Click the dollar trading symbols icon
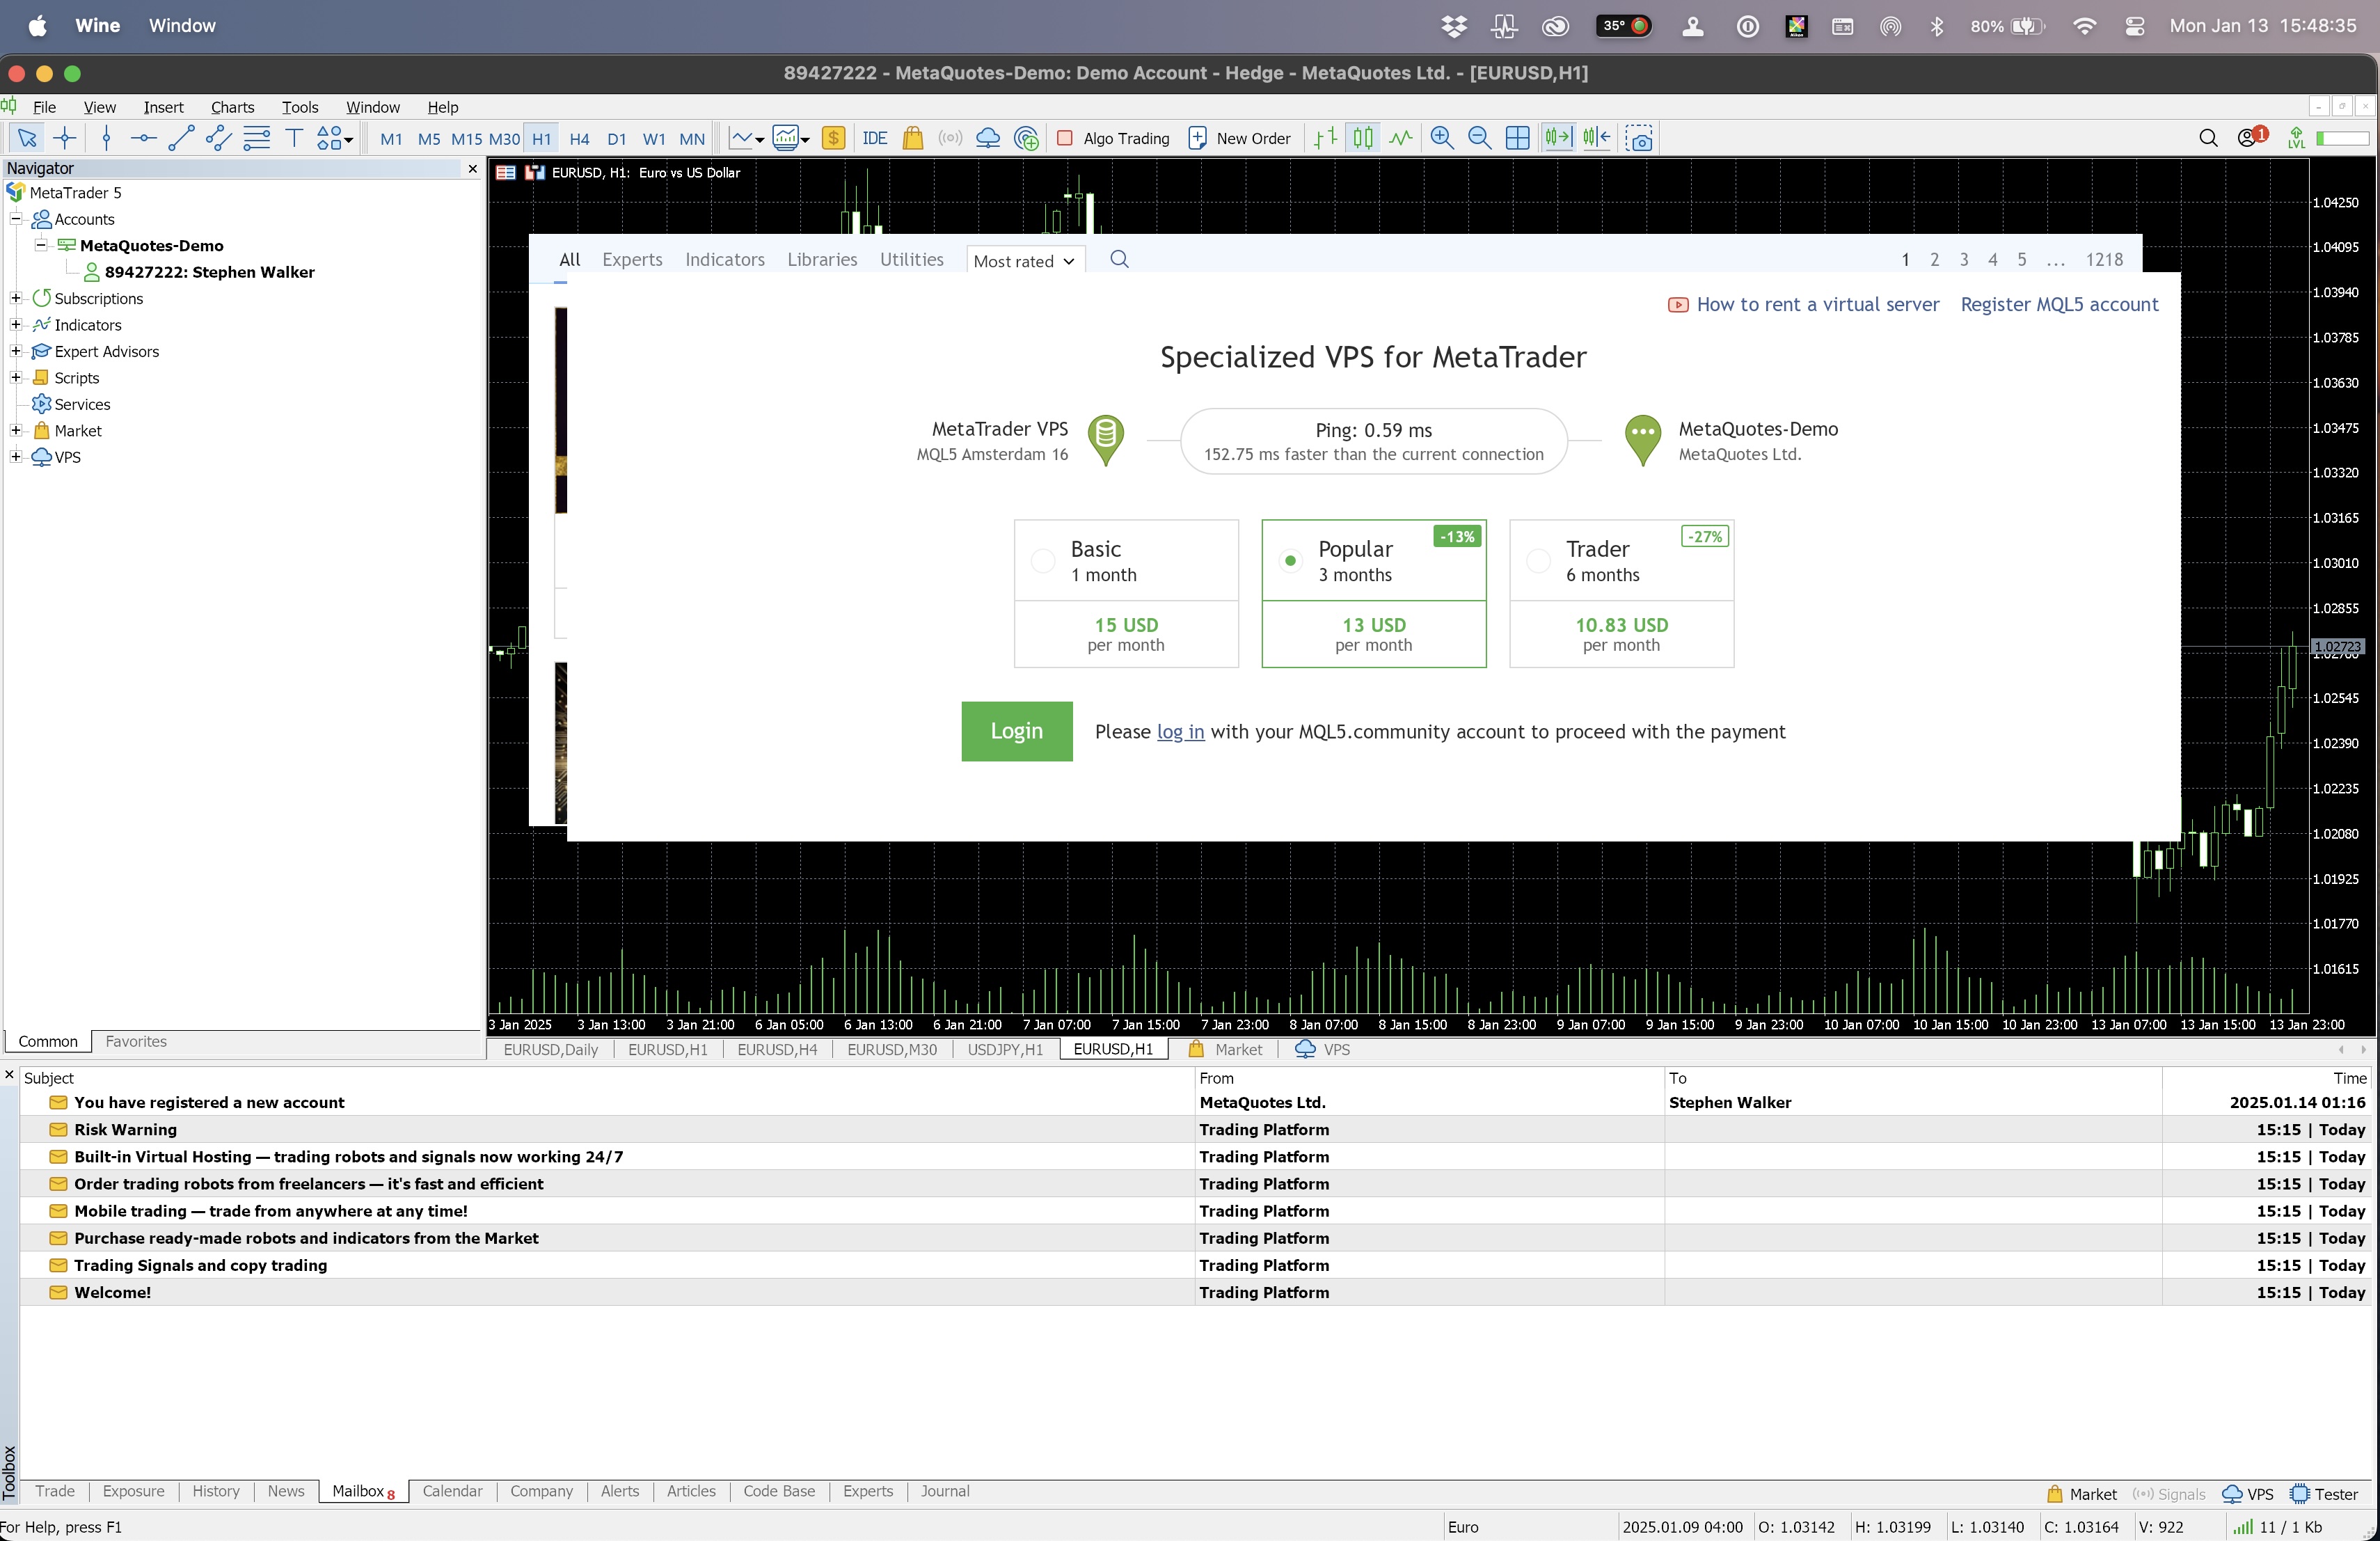 point(833,138)
